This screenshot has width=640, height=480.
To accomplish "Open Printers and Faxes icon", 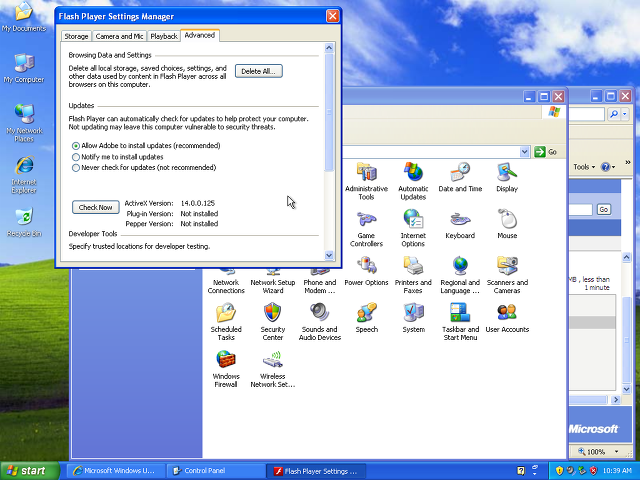I will (413, 275).
